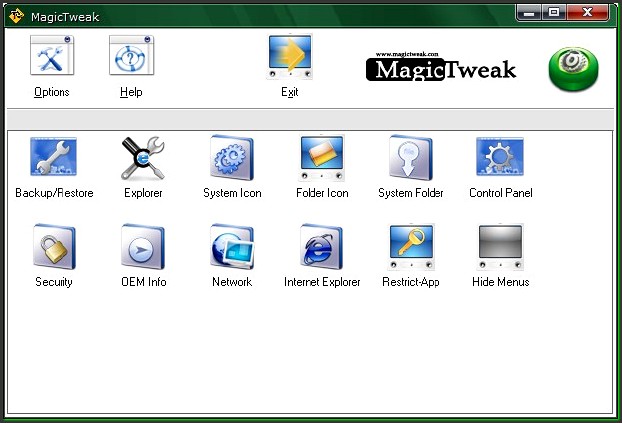Click the MagicTweak title bar icon

tap(16, 16)
